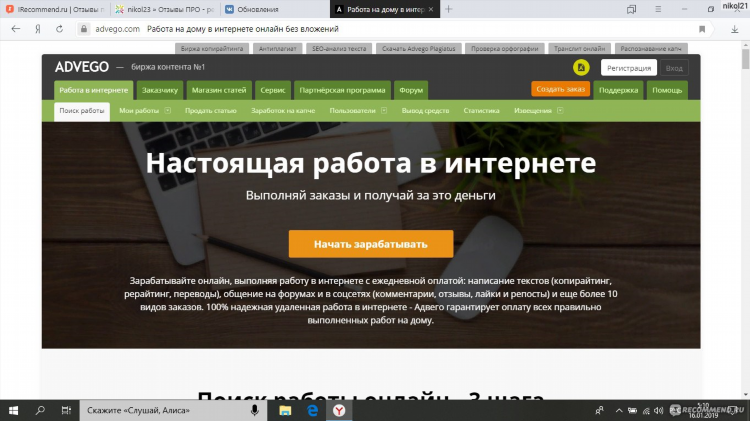Click the "Регистрация" button
Screen dimensions: 750x421
tap(629, 68)
